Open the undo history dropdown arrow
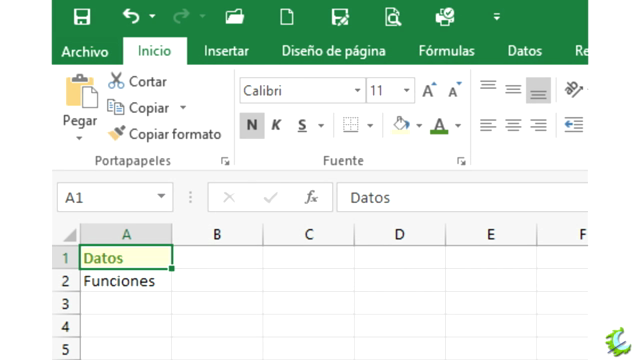 [152, 16]
